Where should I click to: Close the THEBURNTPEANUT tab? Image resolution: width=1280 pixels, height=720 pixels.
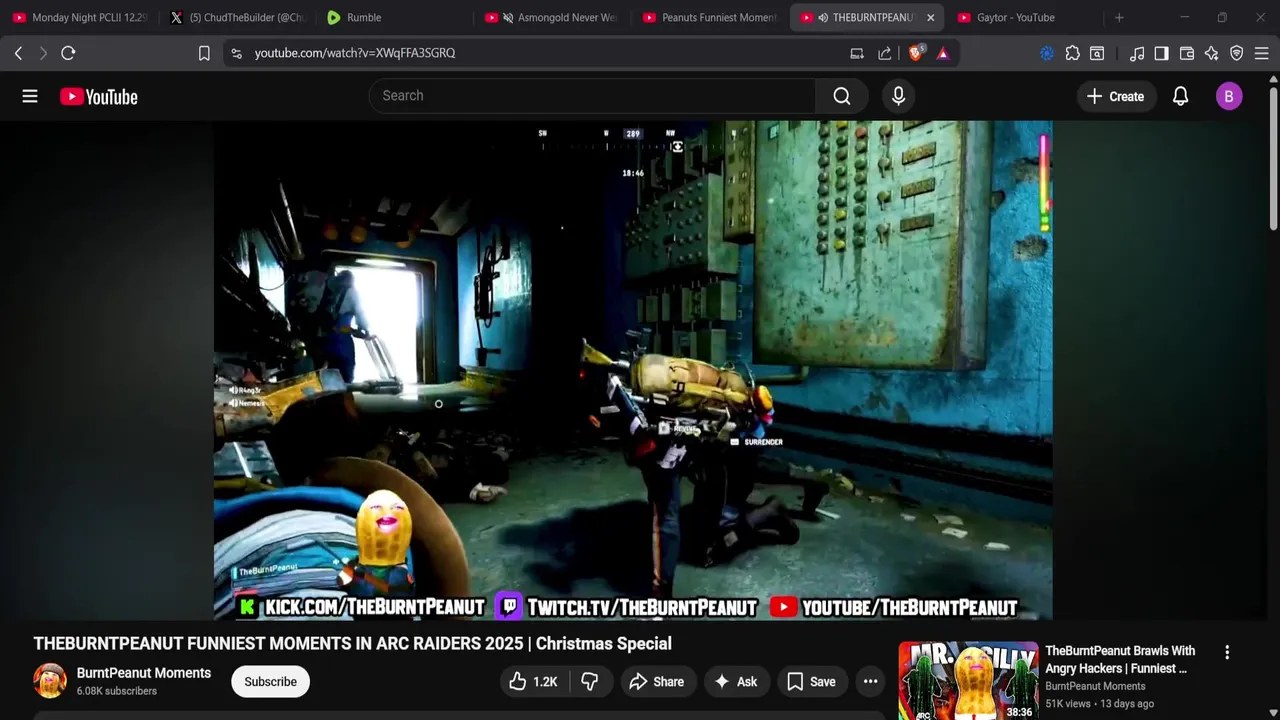pyautogui.click(x=930, y=17)
